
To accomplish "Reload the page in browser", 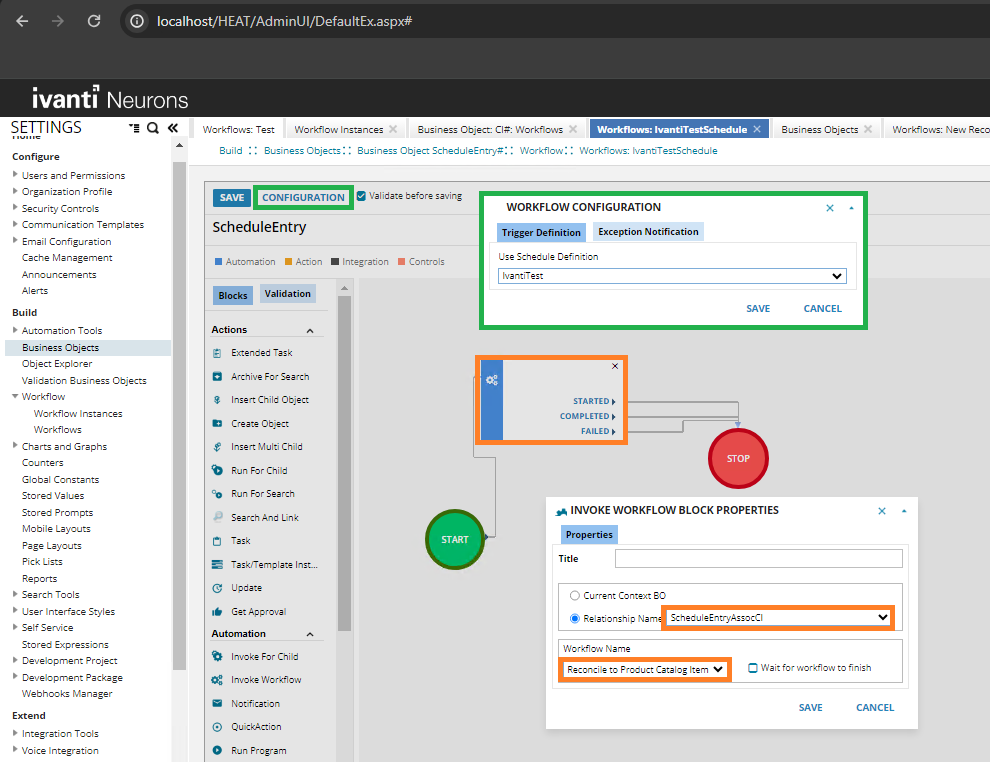I will coord(94,21).
